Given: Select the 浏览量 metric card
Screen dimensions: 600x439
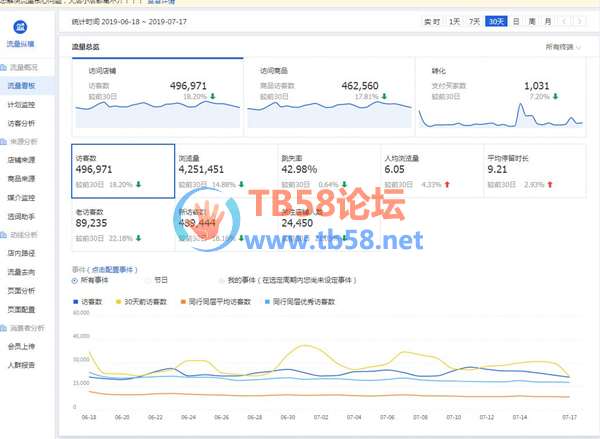Looking at the screenshot, I should point(225,170).
